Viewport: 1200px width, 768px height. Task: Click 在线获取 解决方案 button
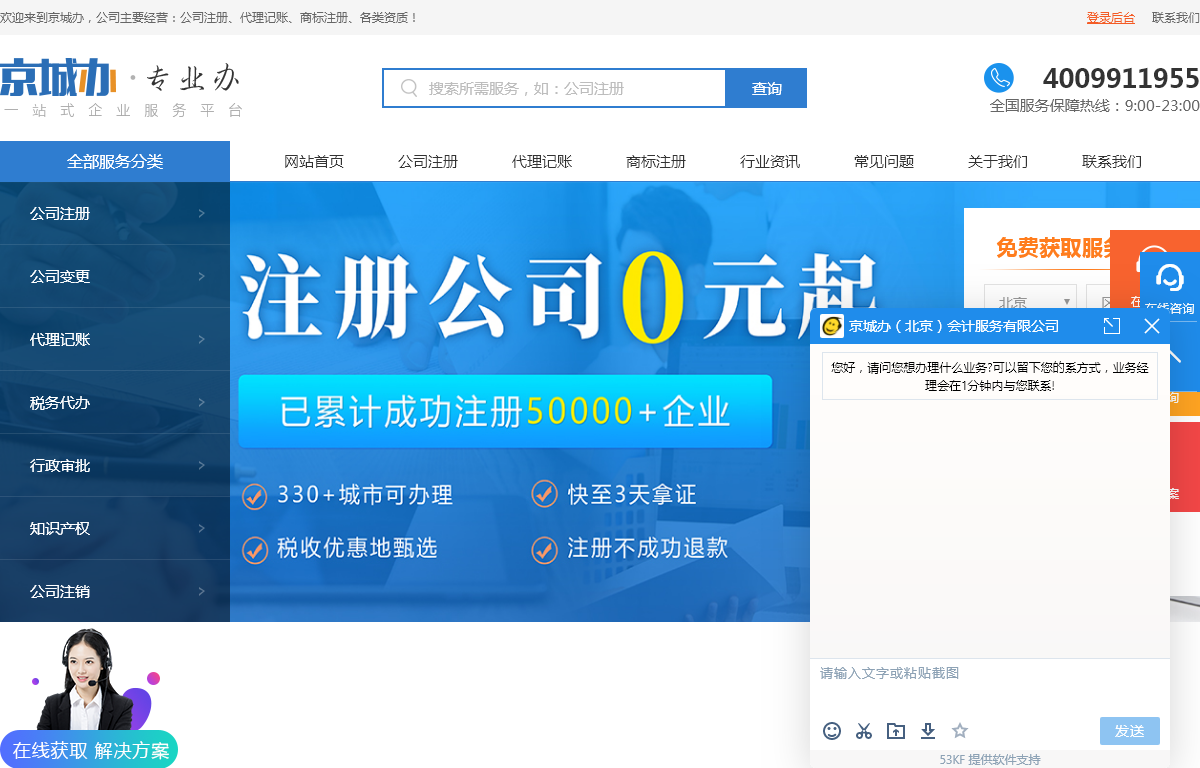[89, 750]
